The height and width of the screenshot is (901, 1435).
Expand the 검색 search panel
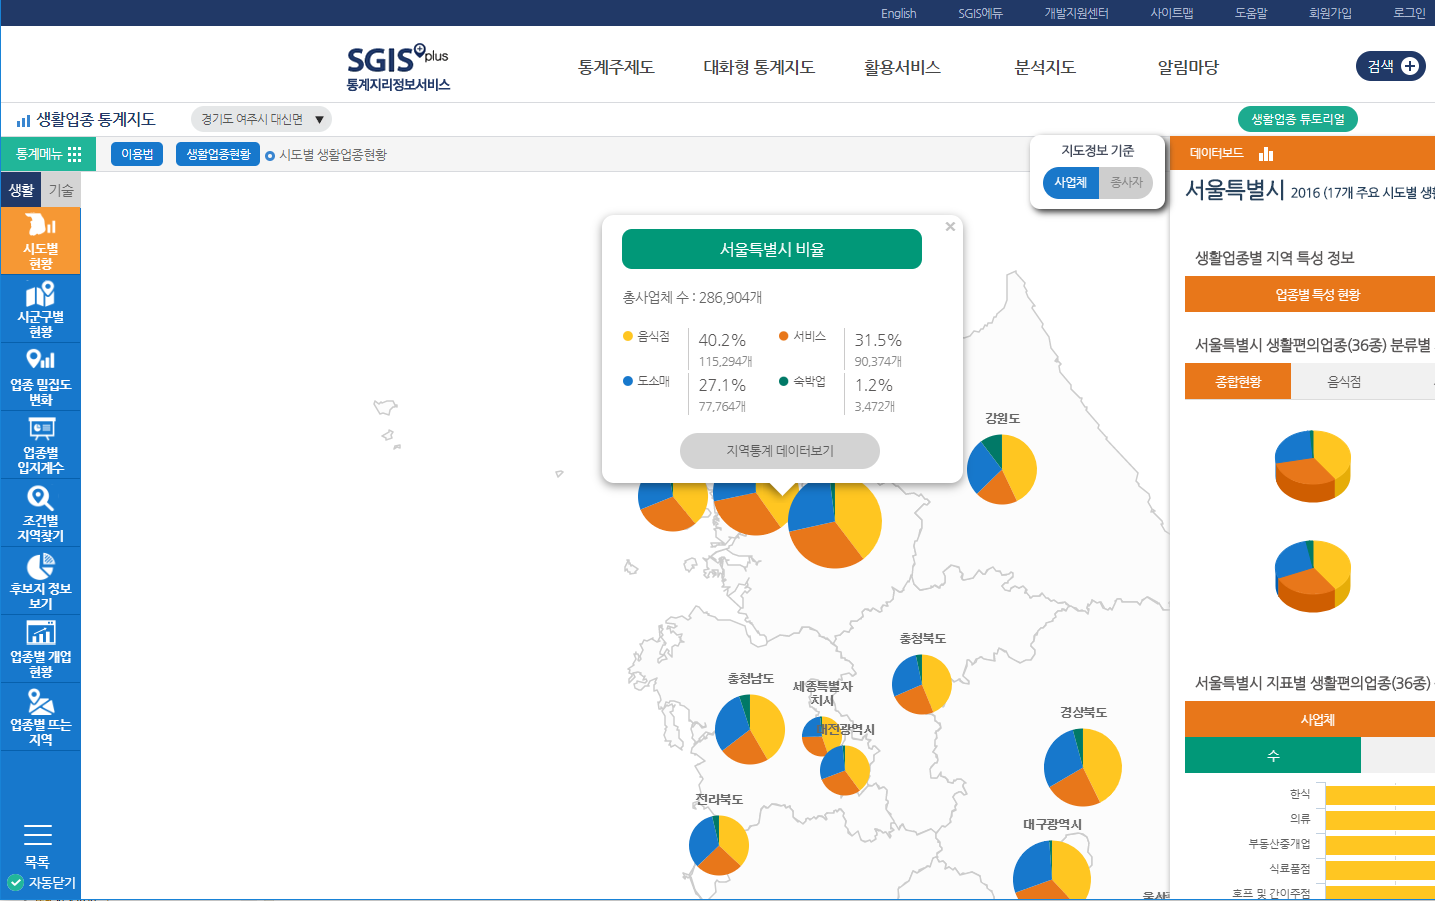click(x=1390, y=65)
